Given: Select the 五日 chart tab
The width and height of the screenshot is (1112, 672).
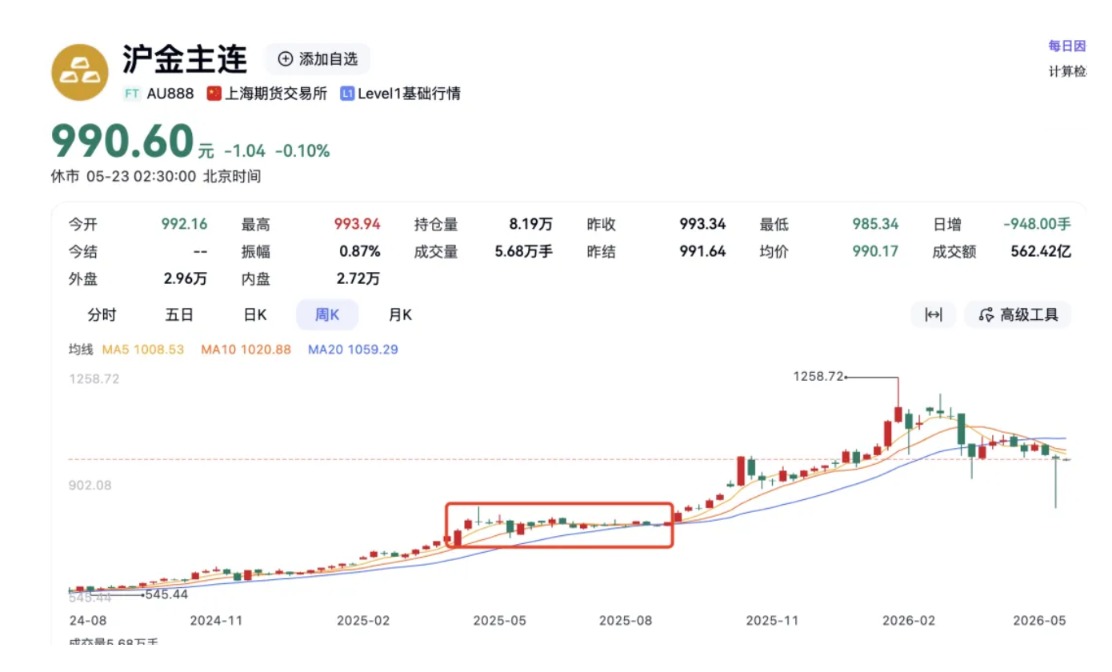Looking at the screenshot, I should click(179, 315).
